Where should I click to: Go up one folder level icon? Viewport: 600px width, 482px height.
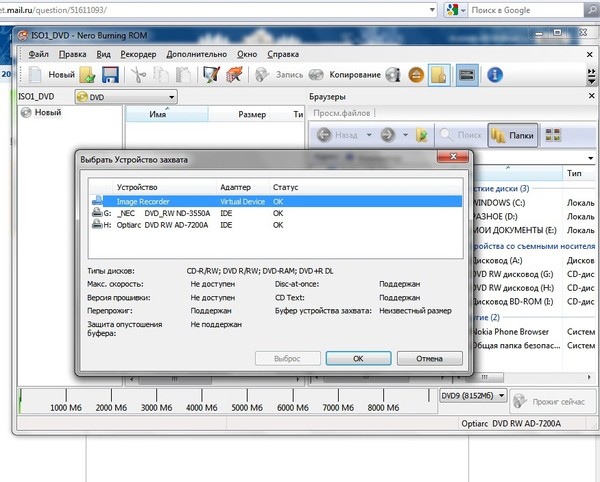coord(422,135)
